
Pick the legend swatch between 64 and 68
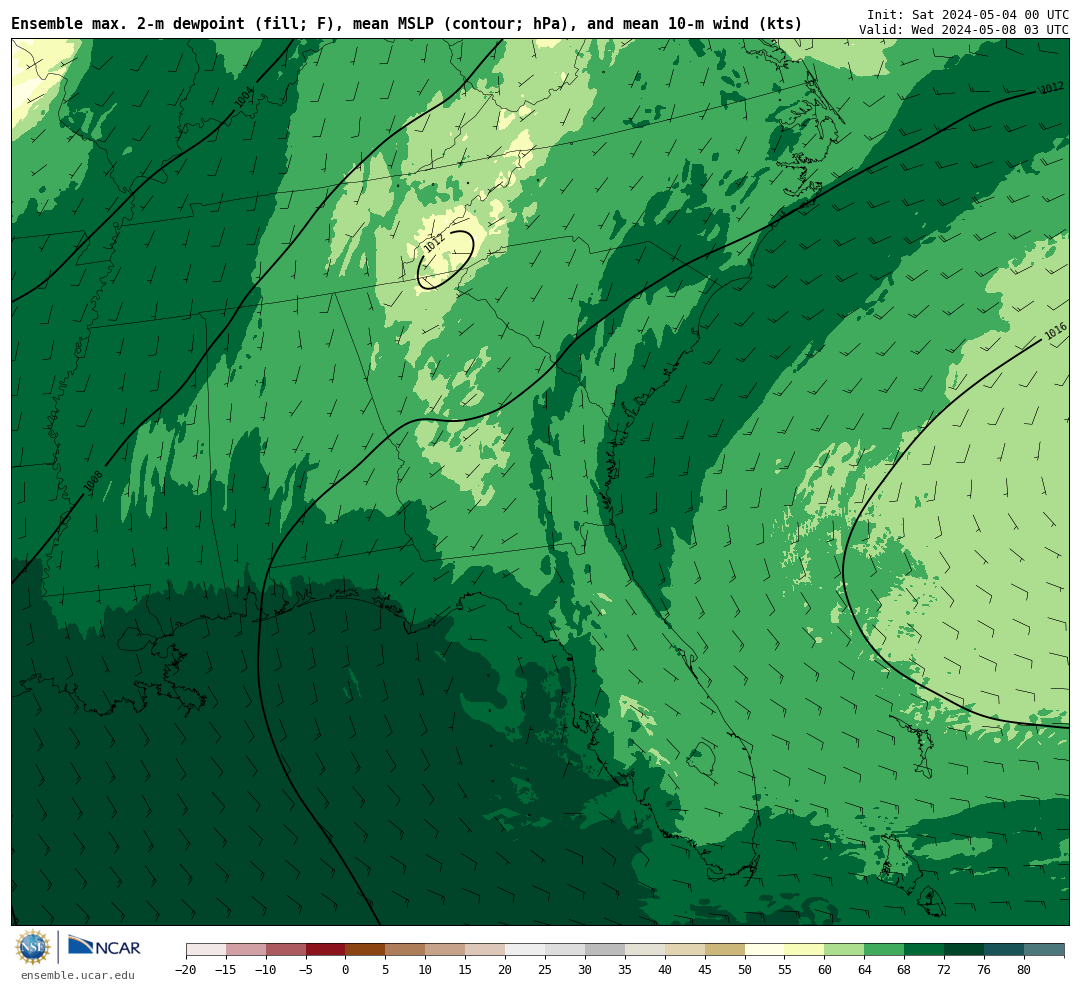pos(885,950)
